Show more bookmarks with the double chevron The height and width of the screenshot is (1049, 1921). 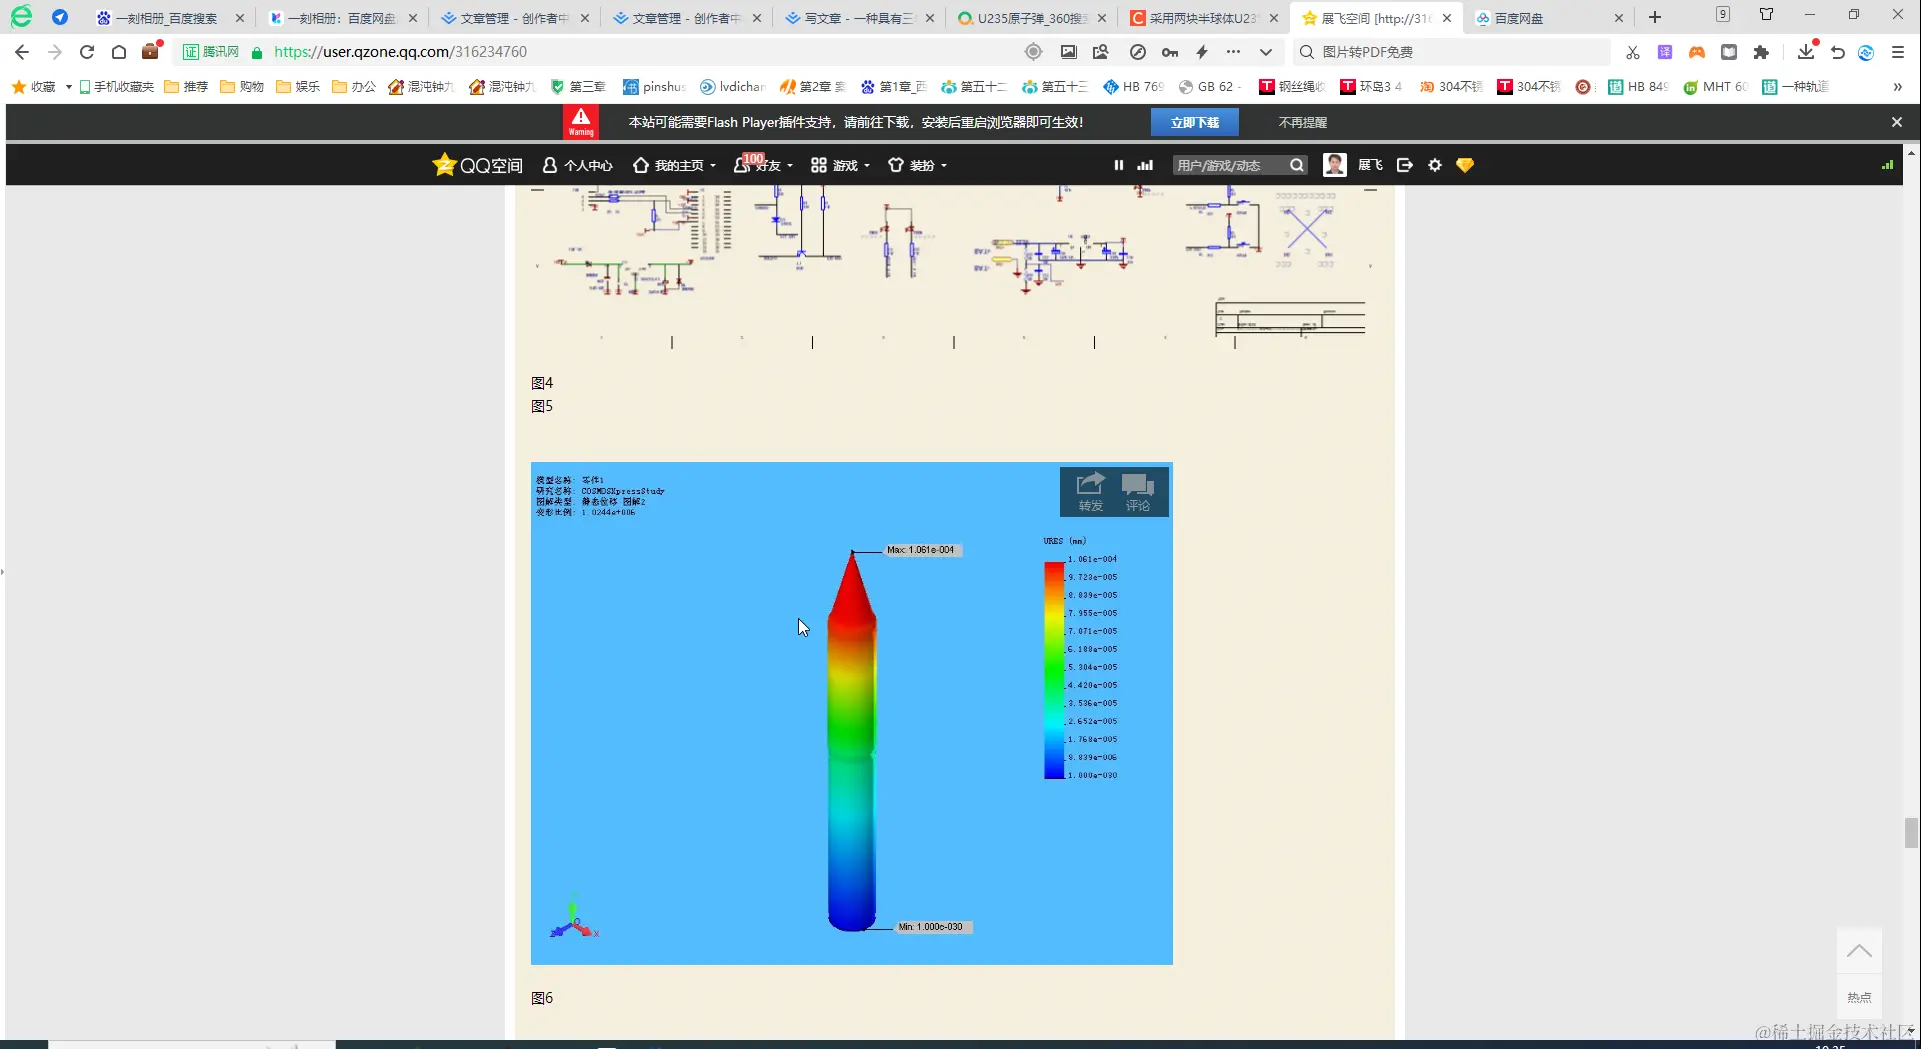(1897, 87)
